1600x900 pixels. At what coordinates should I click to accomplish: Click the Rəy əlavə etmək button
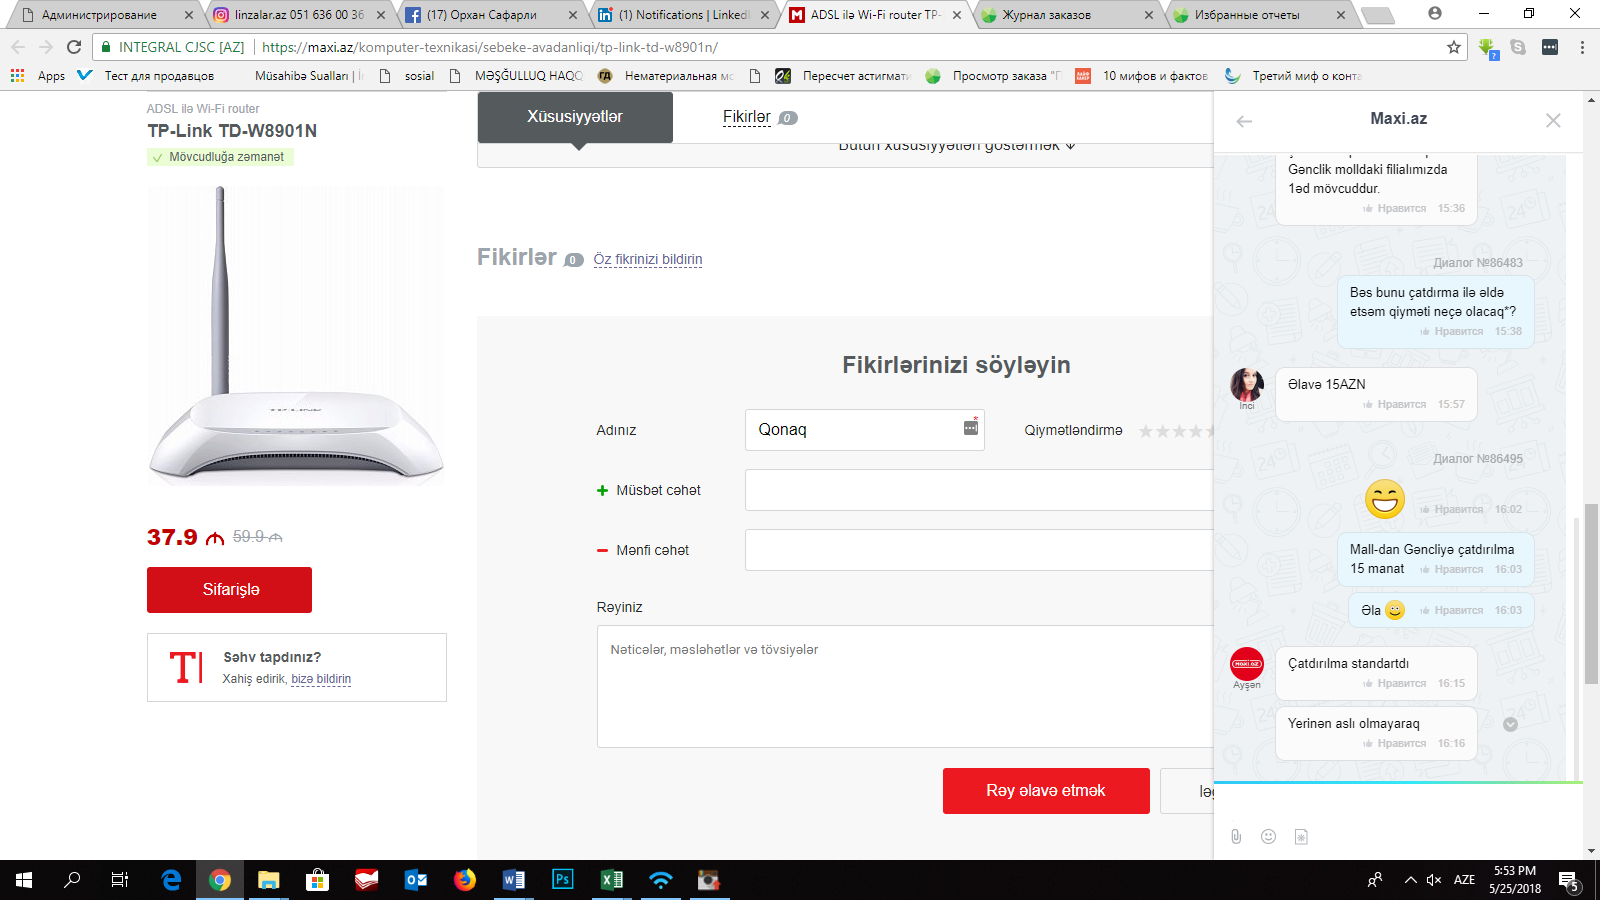[1046, 791]
